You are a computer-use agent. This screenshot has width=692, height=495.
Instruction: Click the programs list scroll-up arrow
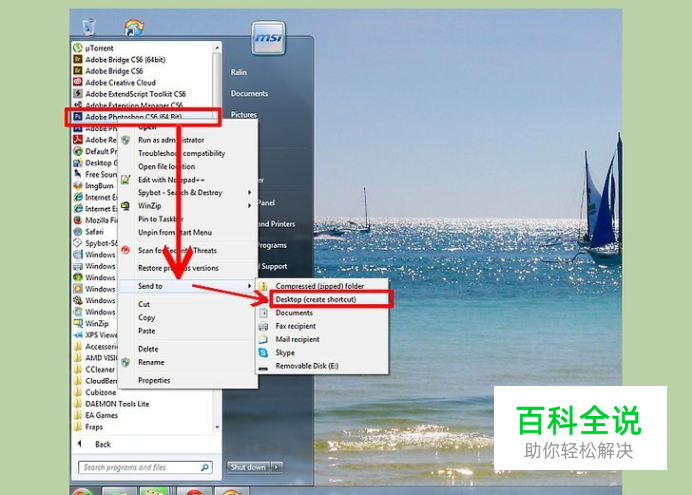pyautogui.click(x=217, y=48)
